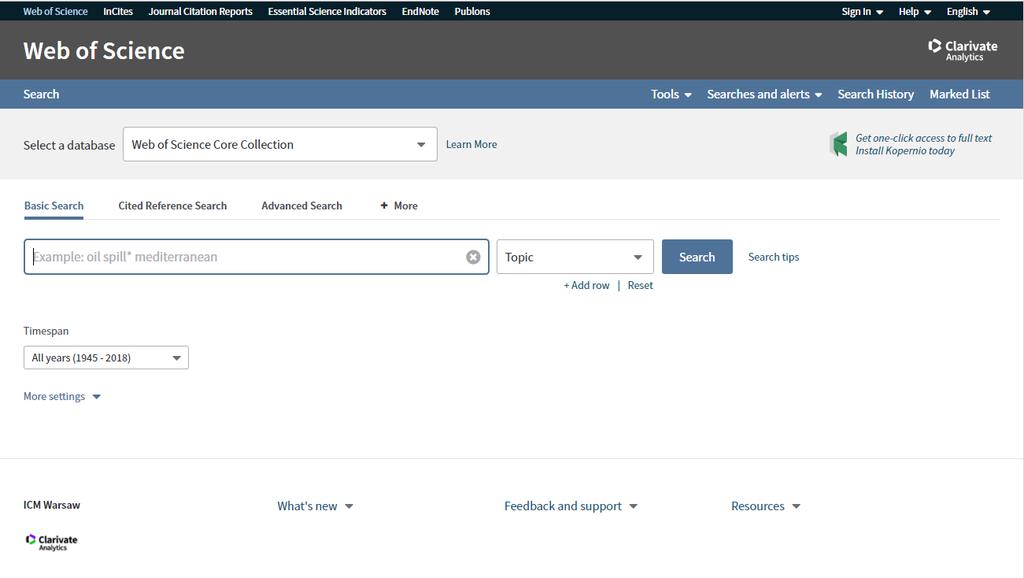The image size is (1024, 578).
Task: Click Search in the blue navigation bar
Action: (41, 94)
